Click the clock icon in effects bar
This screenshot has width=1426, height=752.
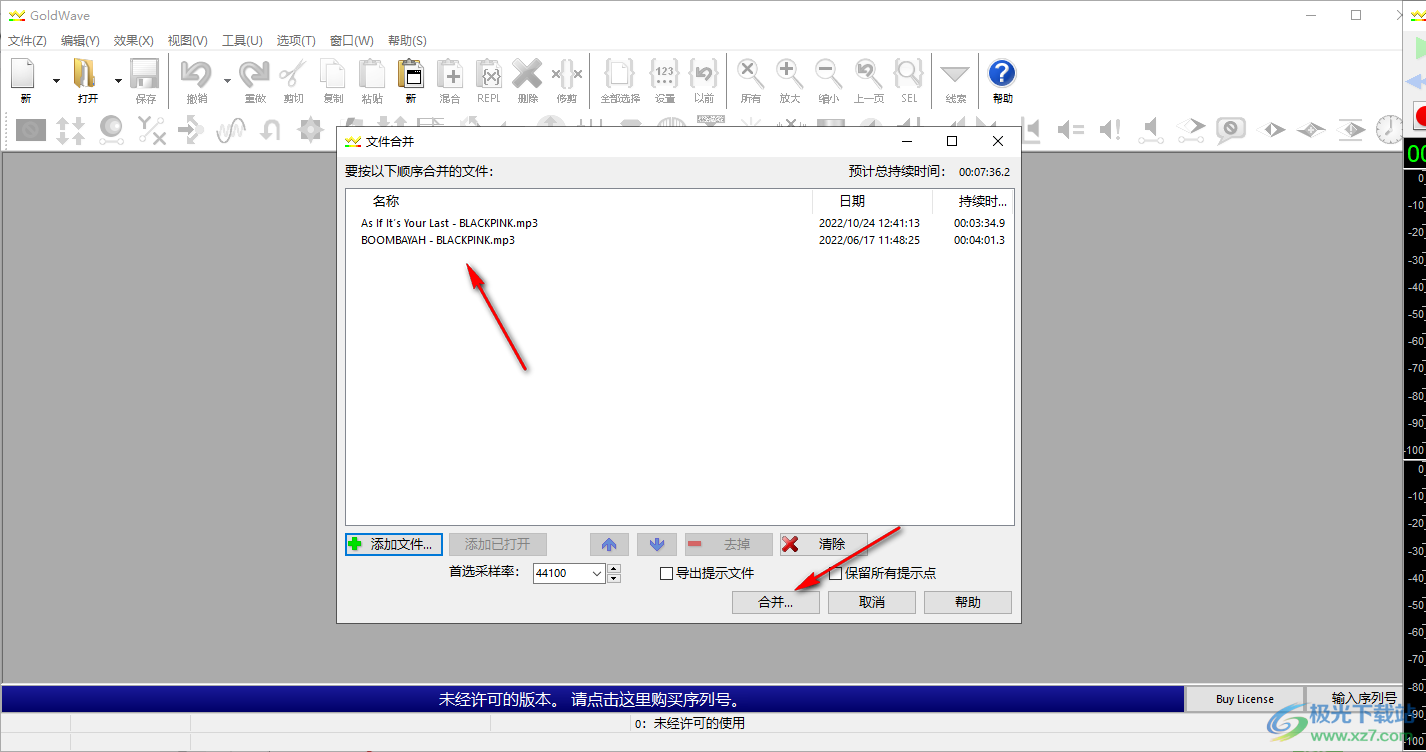1390,129
